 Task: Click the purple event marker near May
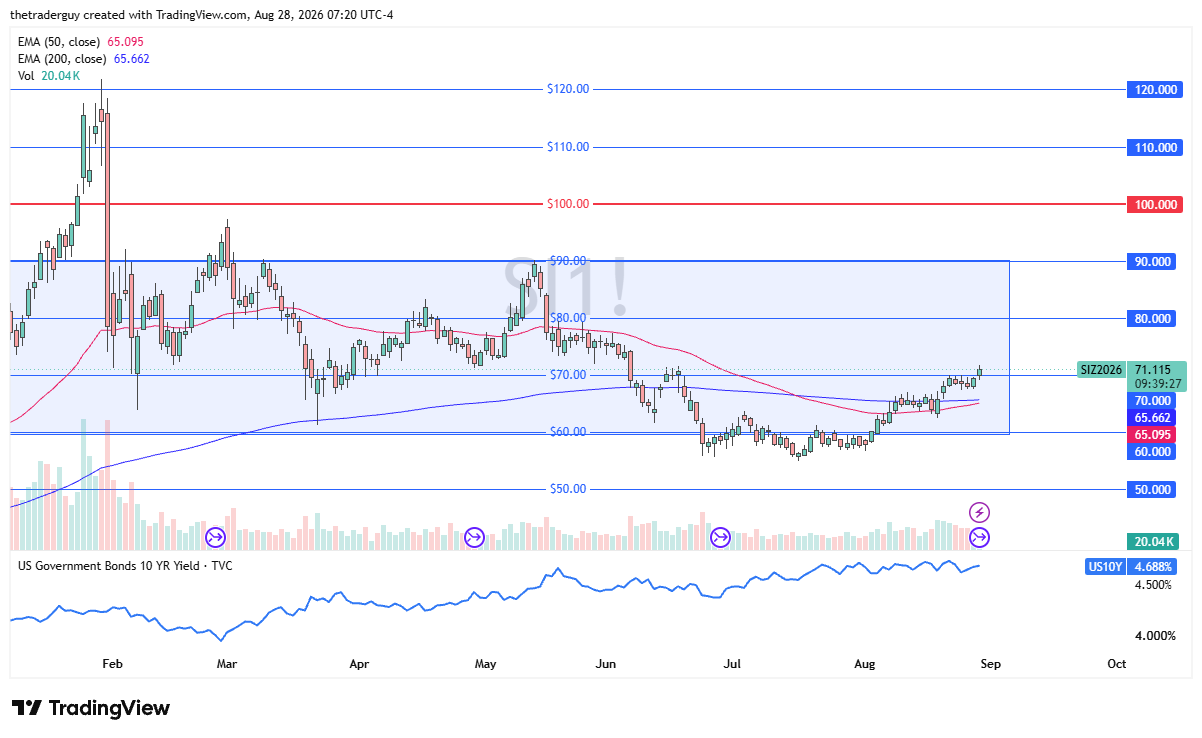[475, 538]
